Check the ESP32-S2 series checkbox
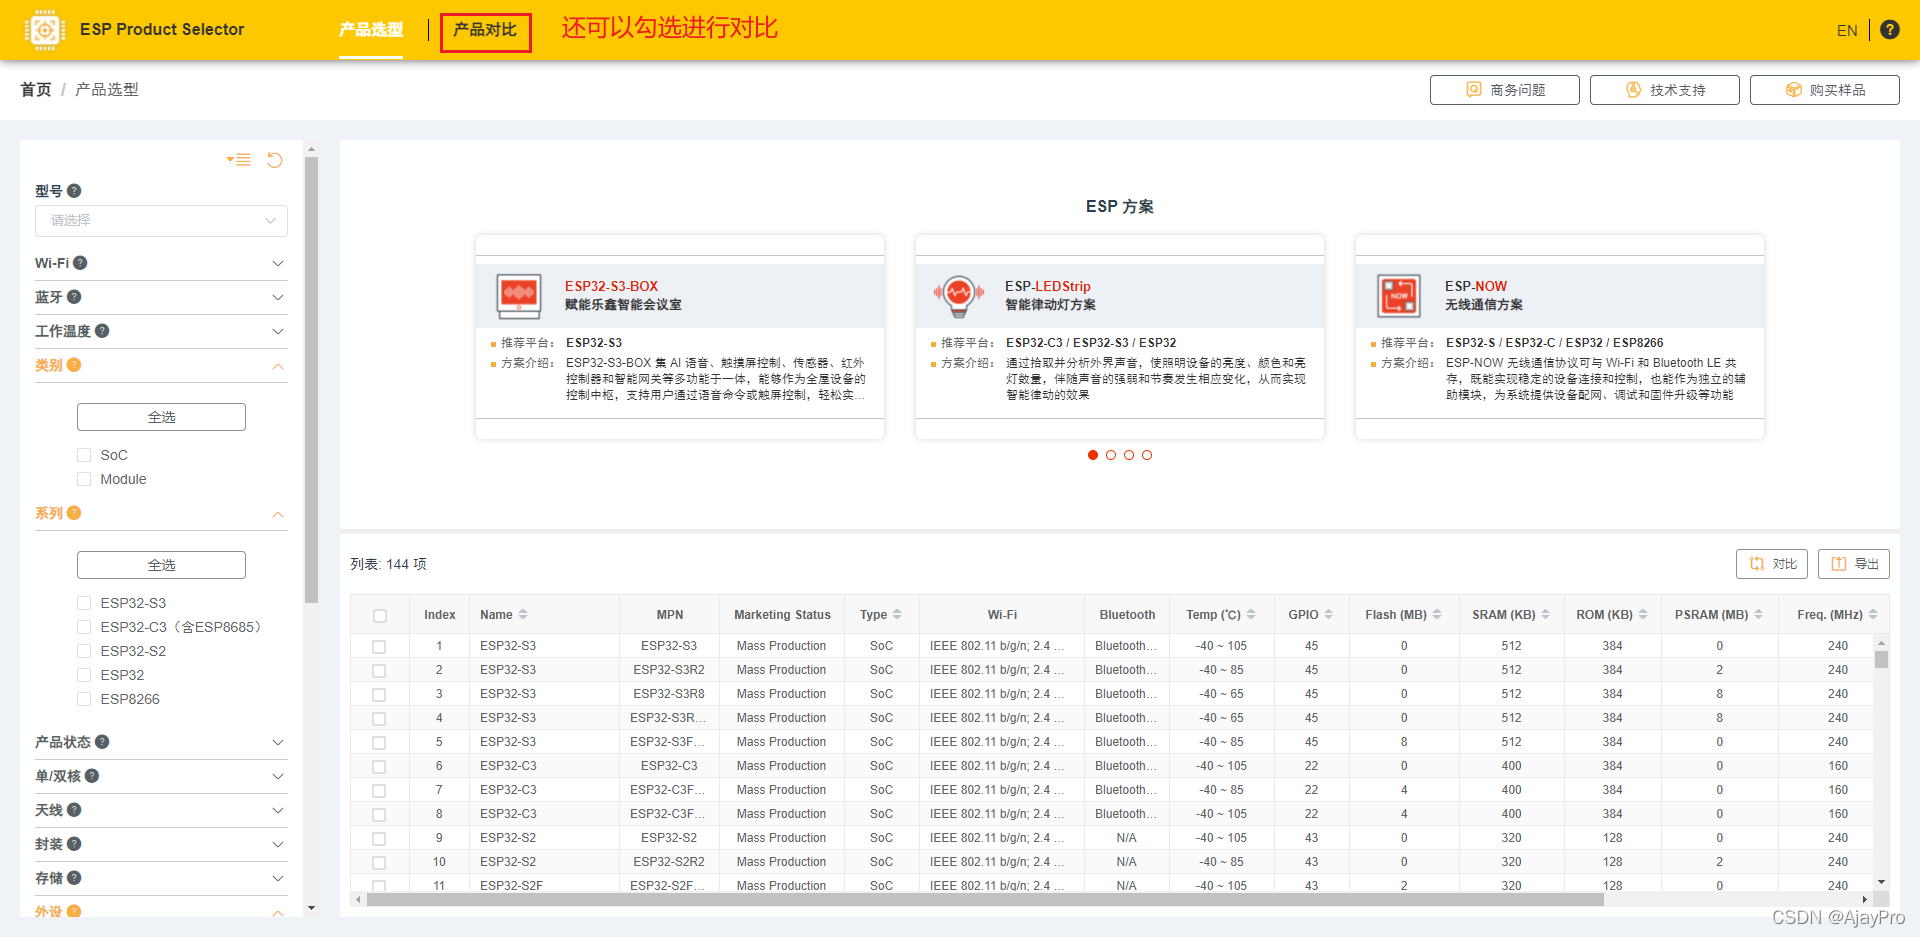The height and width of the screenshot is (937, 1920). [x=84, y=651]
